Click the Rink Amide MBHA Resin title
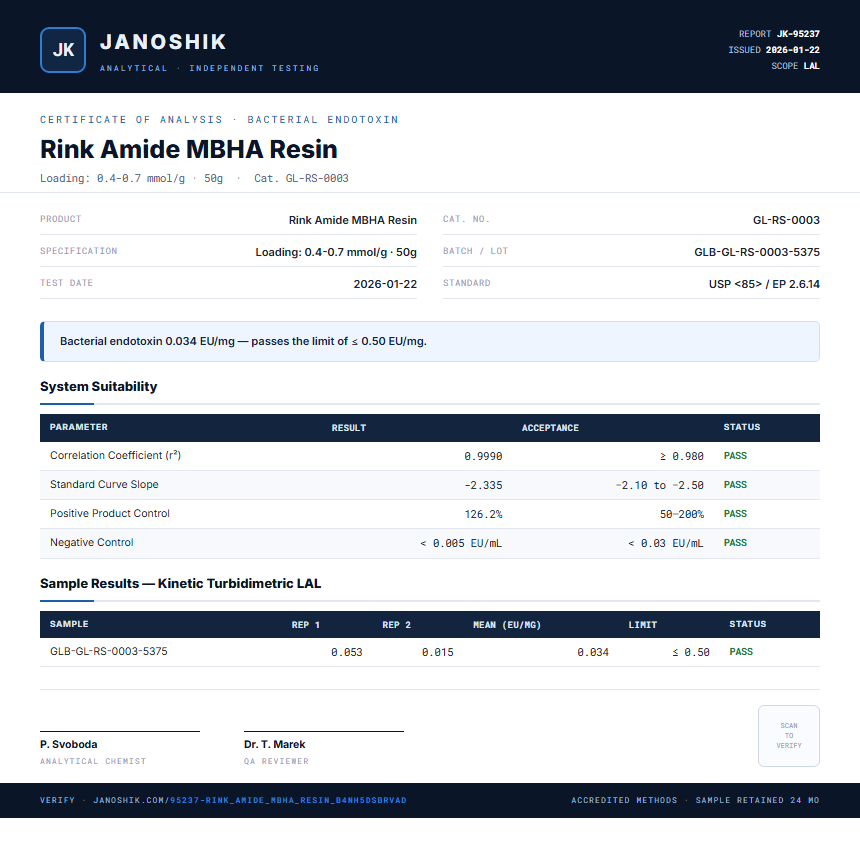The width and height of the screenshot is (860, 846). click(189, 149)
